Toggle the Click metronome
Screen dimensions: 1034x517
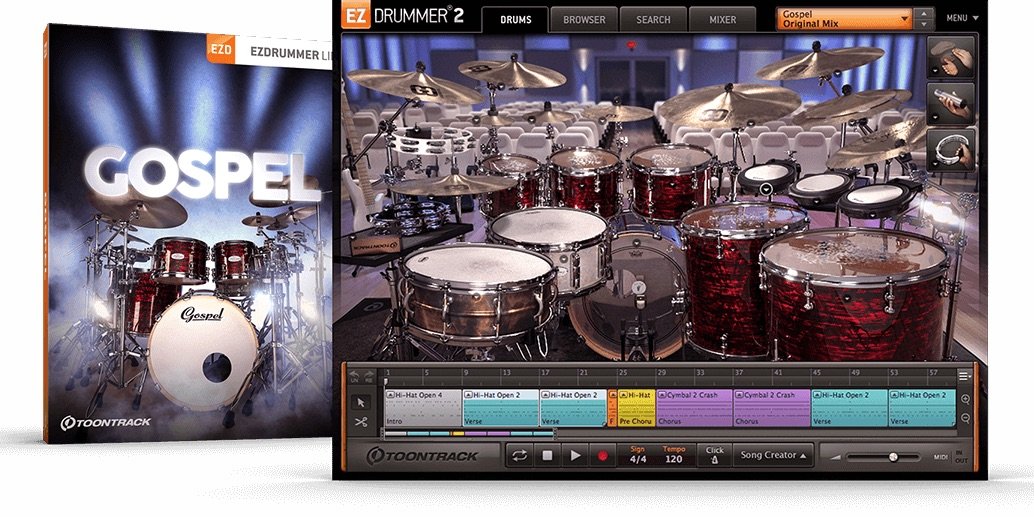[x=714, y=455]
